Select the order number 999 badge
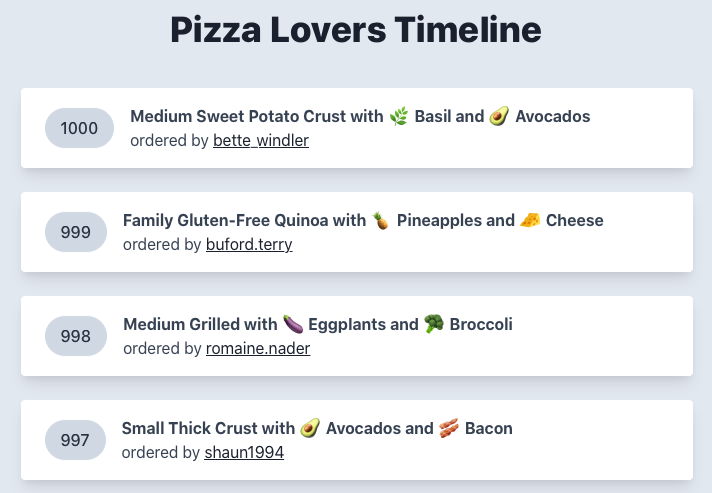This screenshot has height=493, width=712. [x=76, y=232]
